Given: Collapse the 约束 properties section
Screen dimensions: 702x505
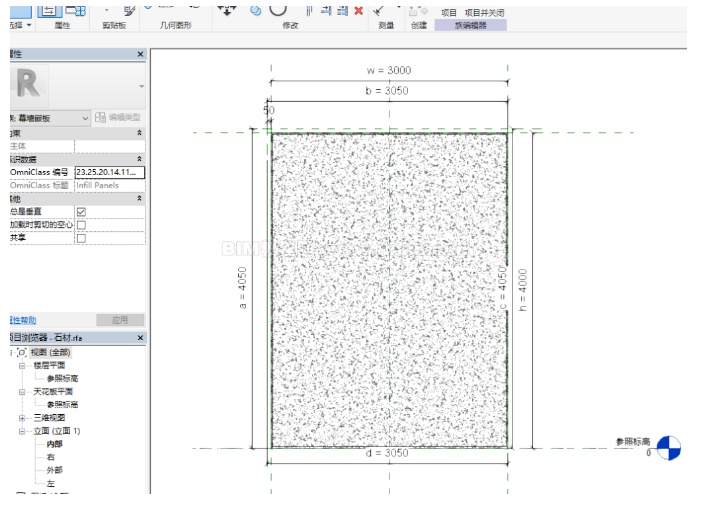Looking at the screenshot, I should pos(139,133).
